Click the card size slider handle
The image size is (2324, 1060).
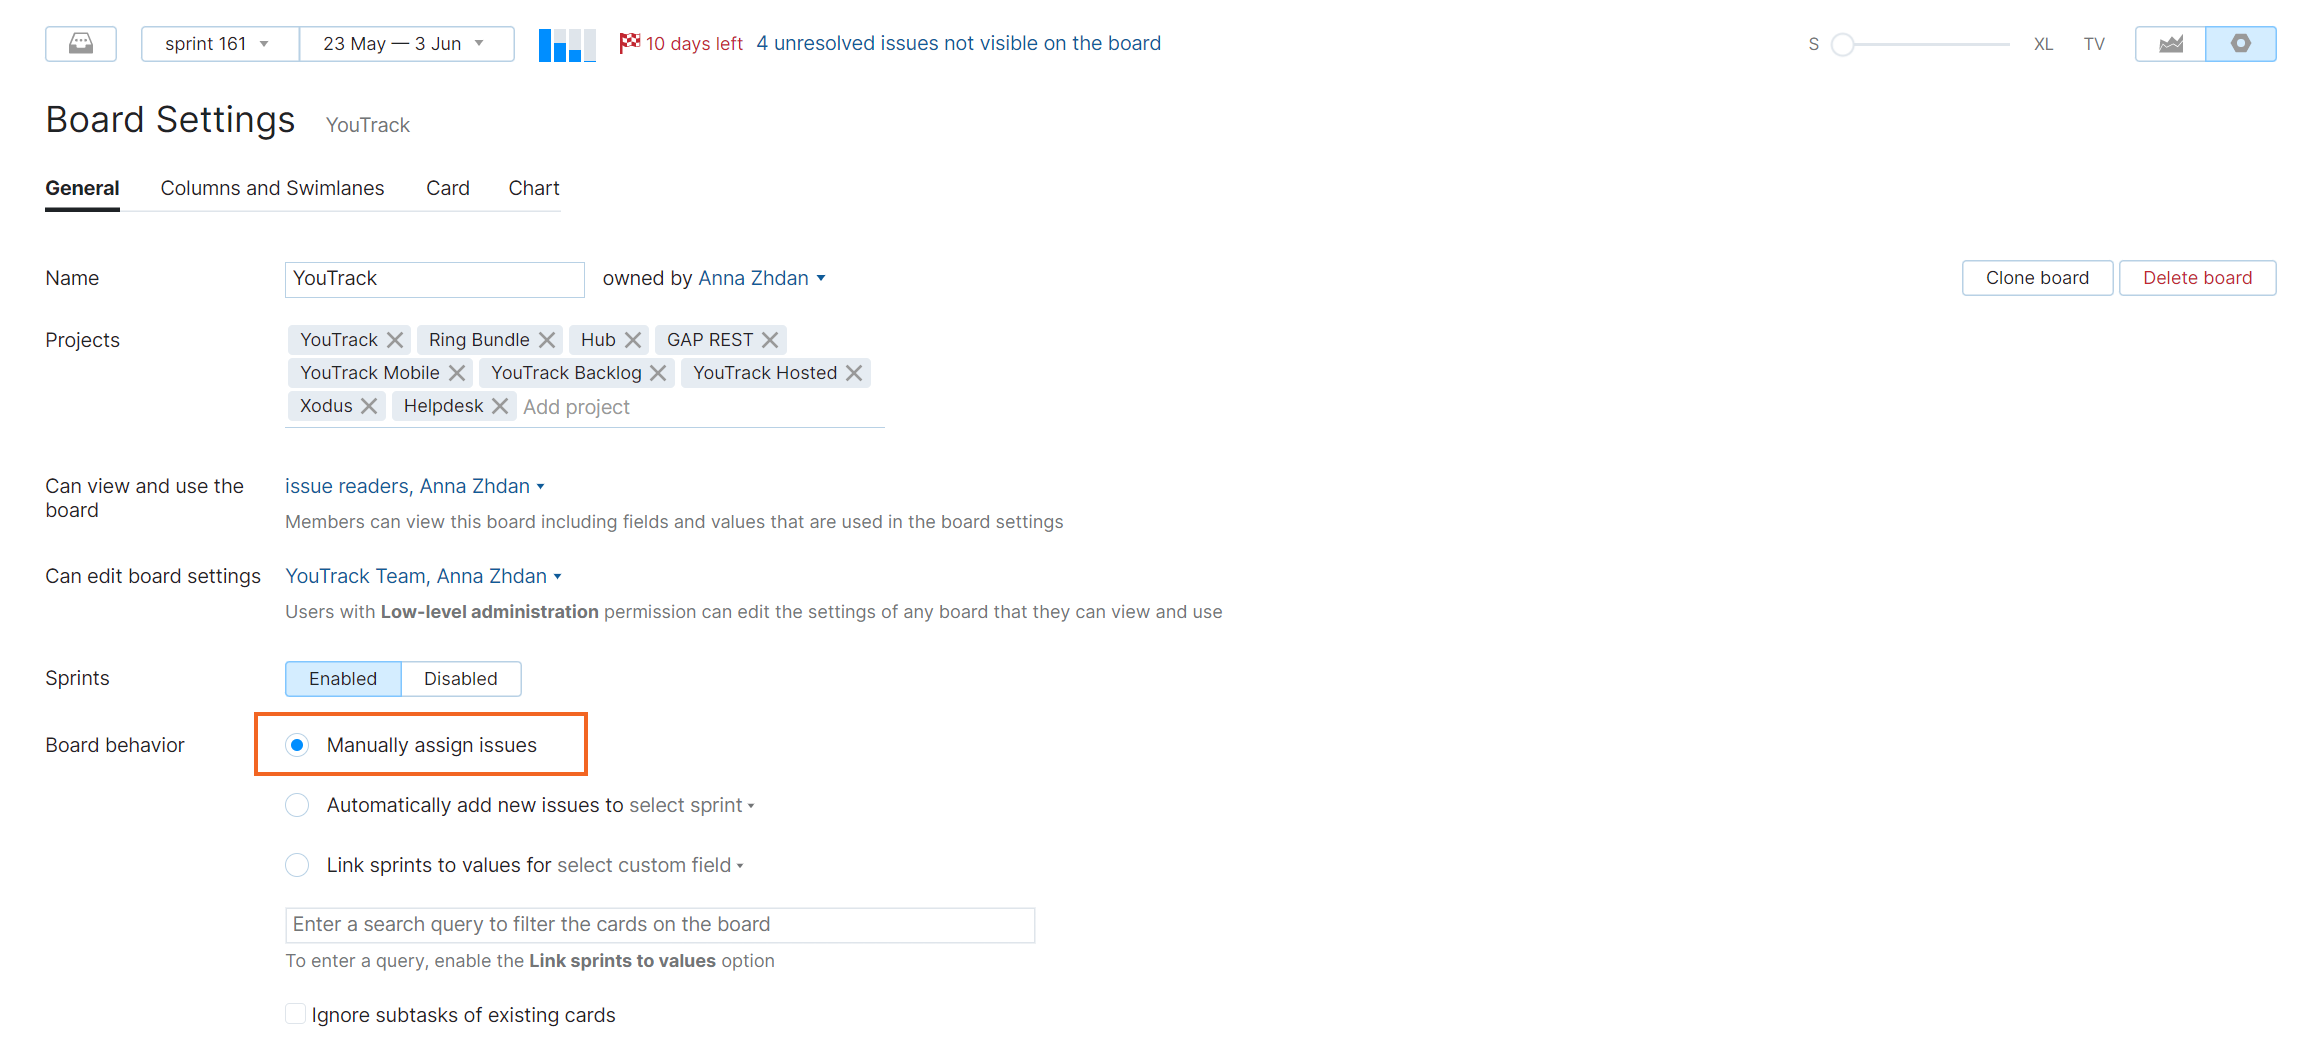pyautogui.click(x=1842, y=44)
